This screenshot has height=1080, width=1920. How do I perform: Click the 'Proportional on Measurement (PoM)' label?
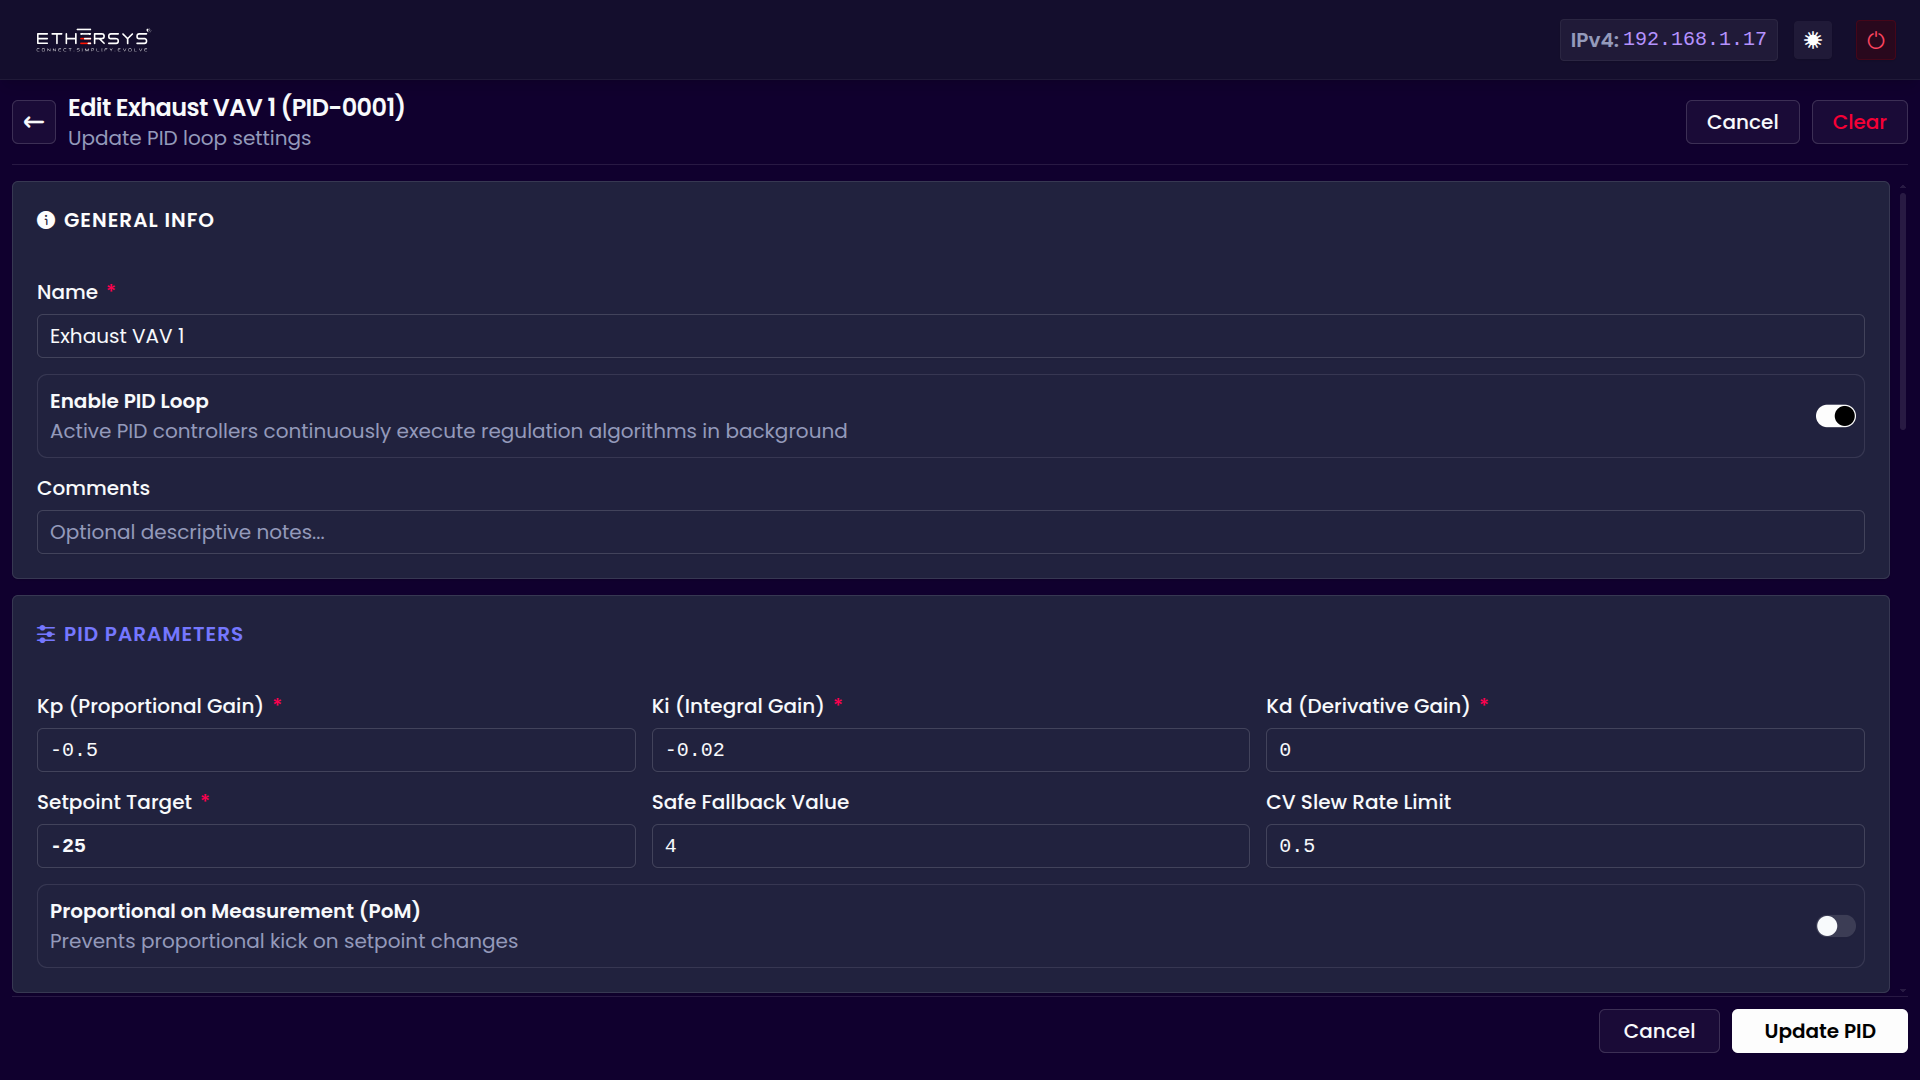coord(235,911)
